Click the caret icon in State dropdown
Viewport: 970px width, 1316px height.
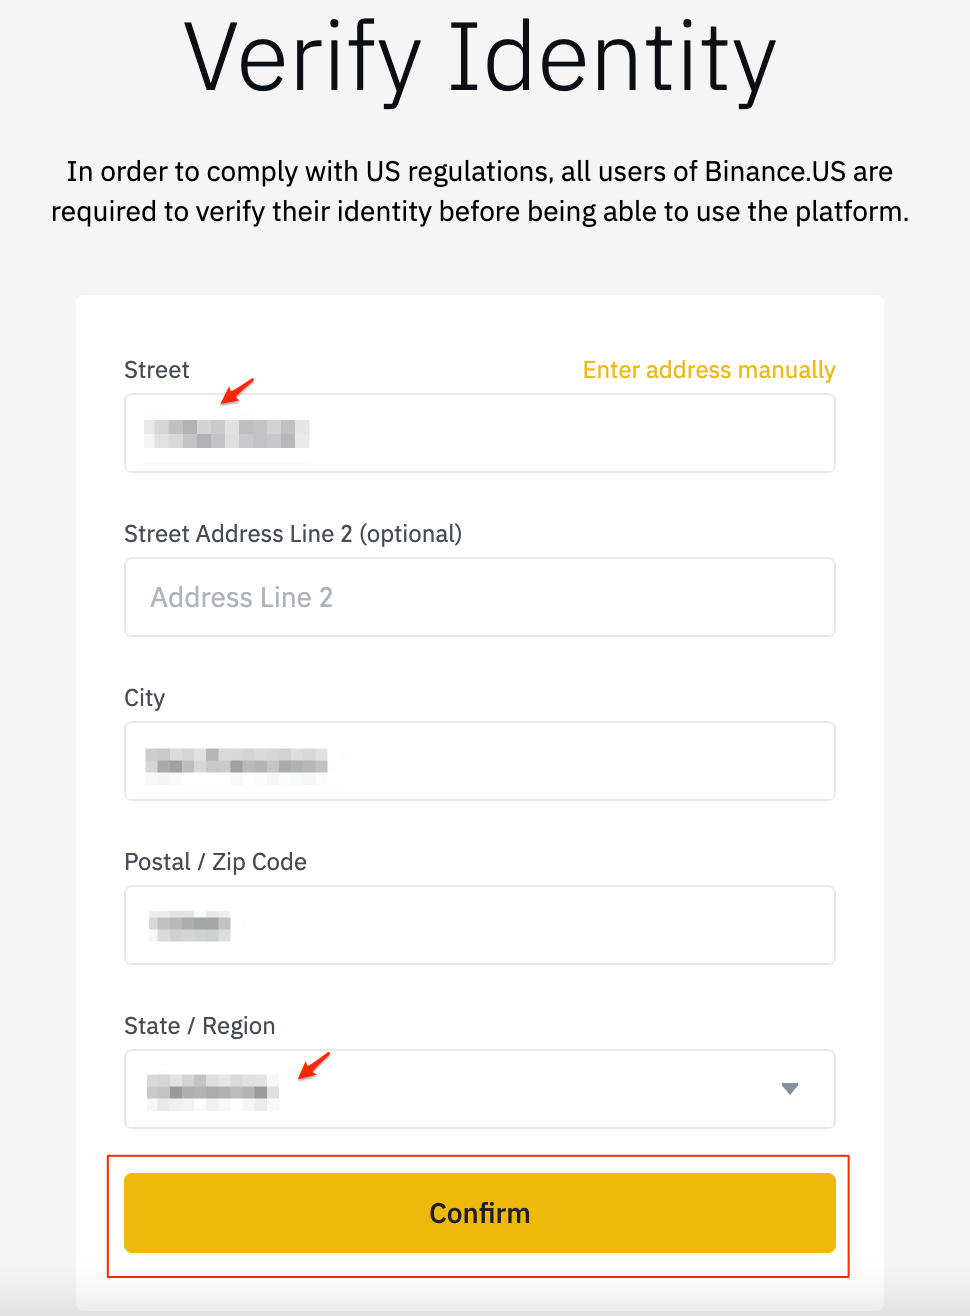point(790,1089)
